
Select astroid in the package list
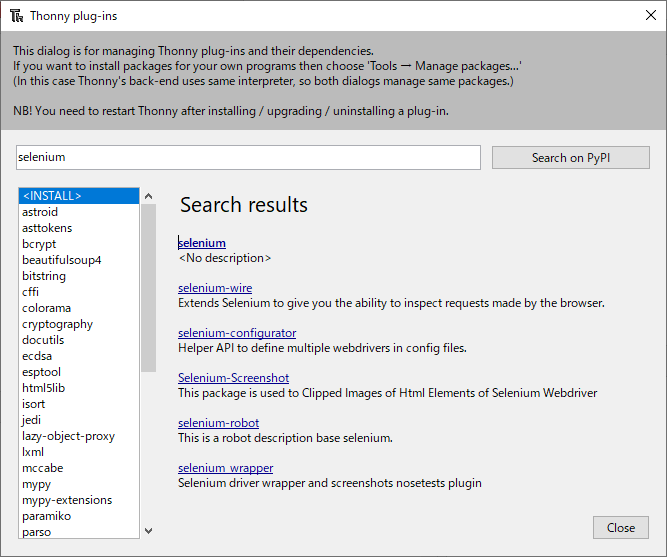pos(79,212)
